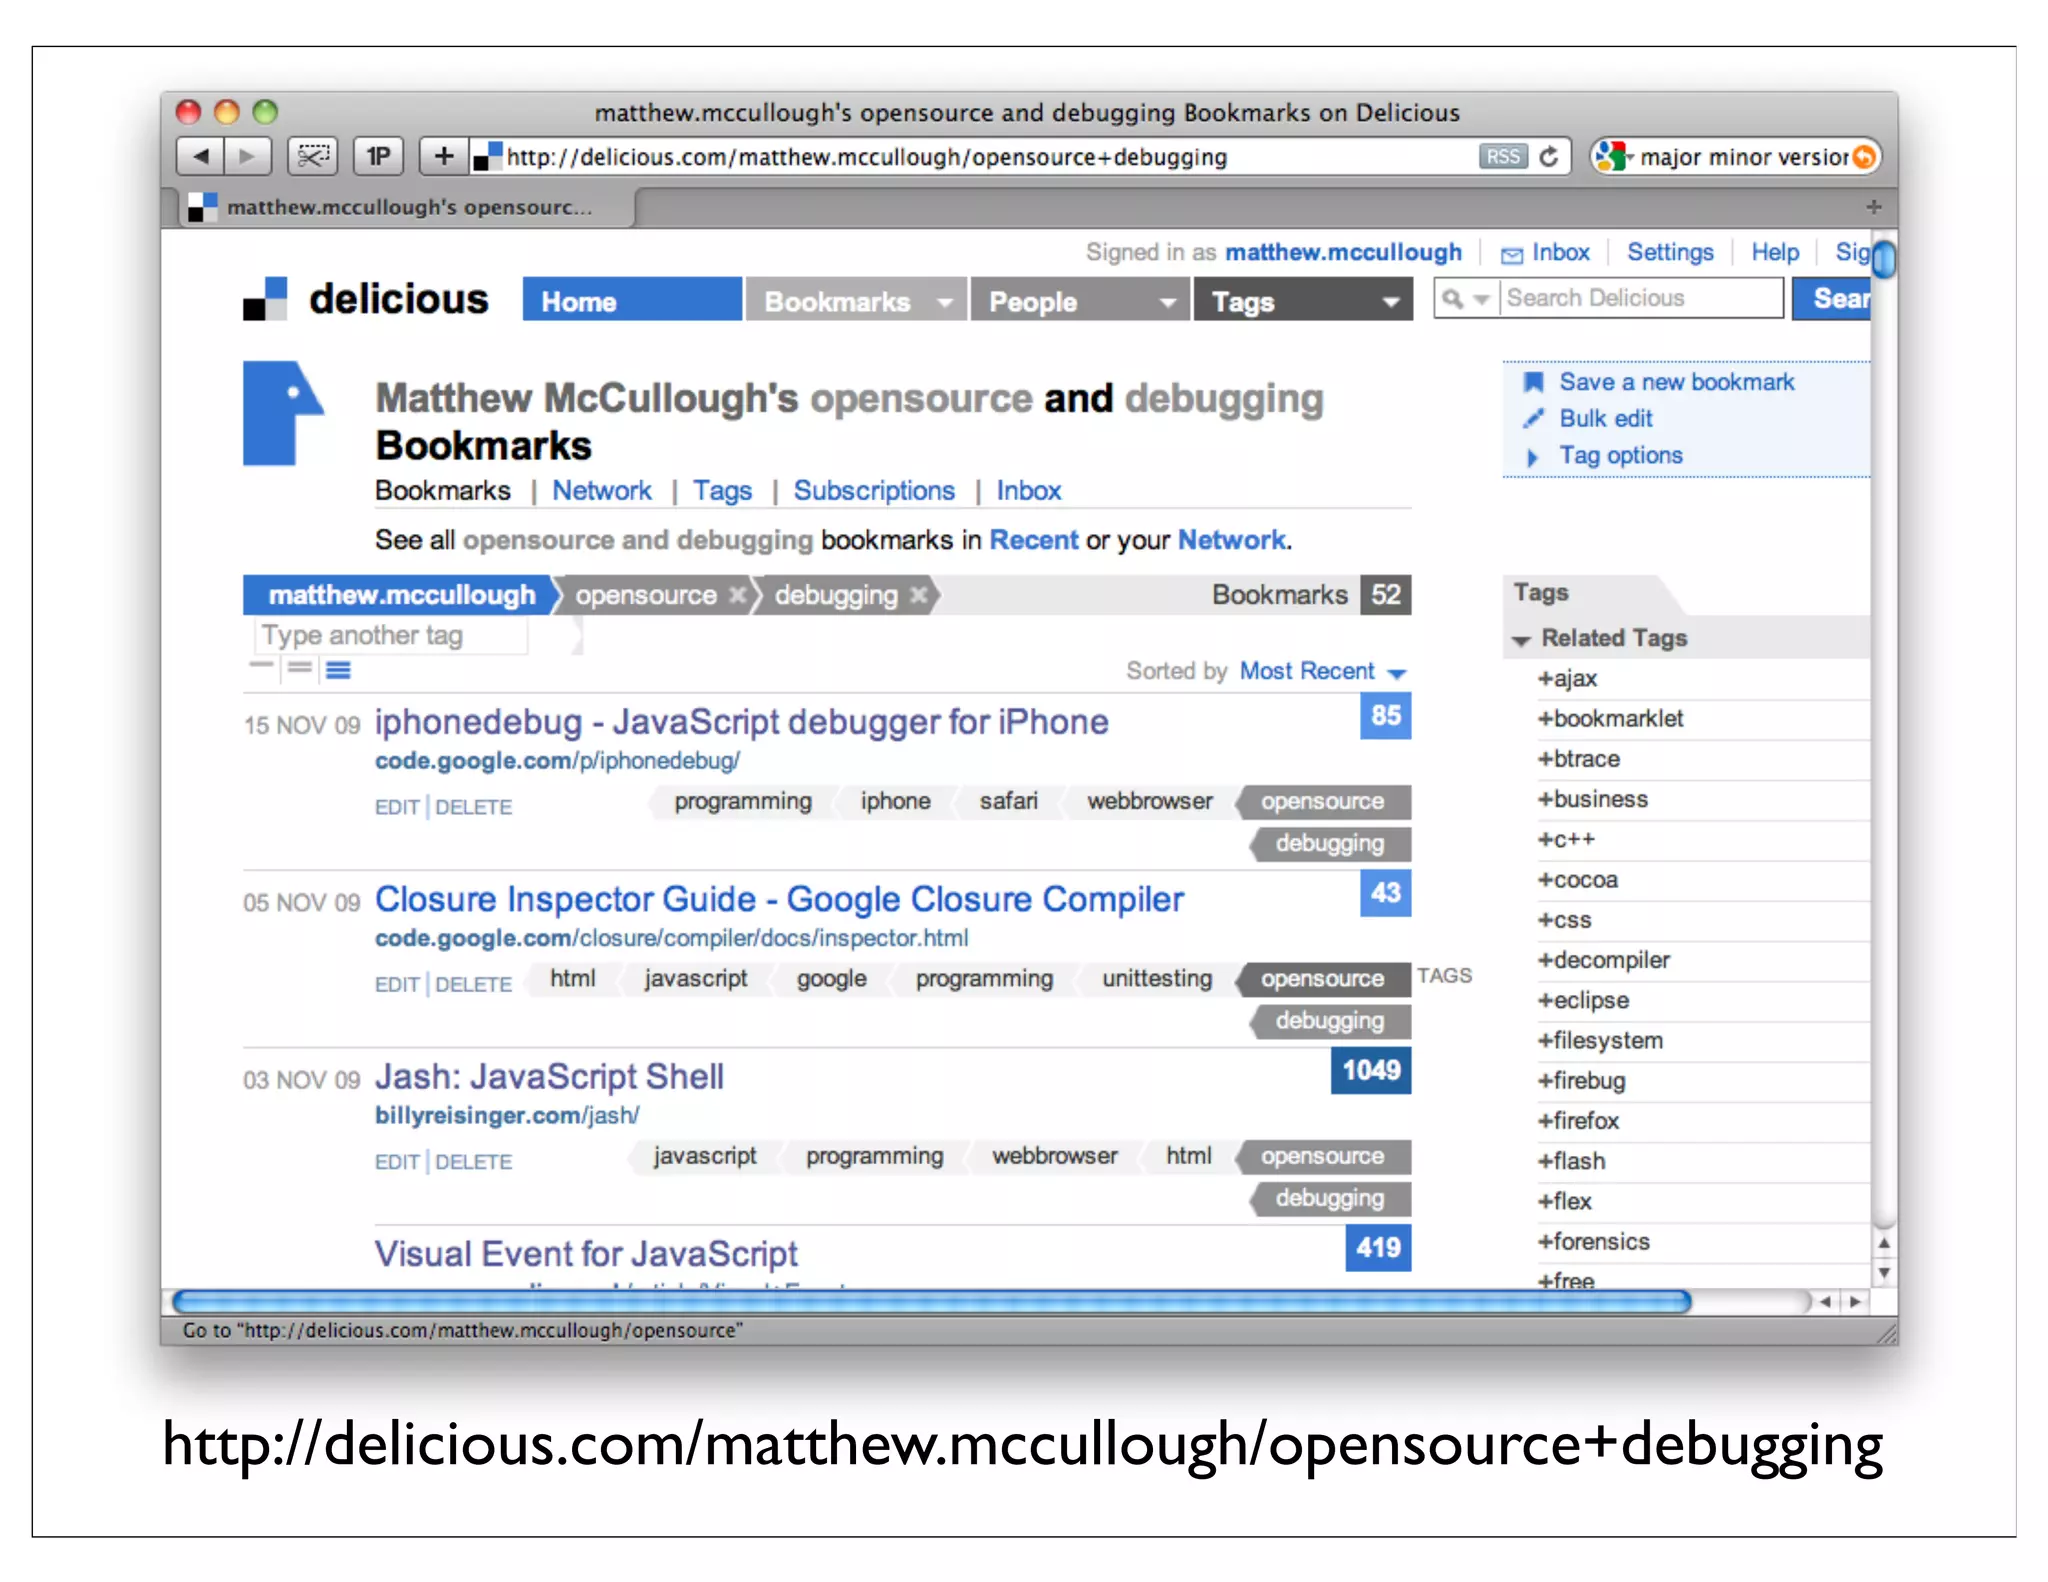
Task: Open iphonedebug JavaScript debugger bookmark title
Action: click(741, 723)
